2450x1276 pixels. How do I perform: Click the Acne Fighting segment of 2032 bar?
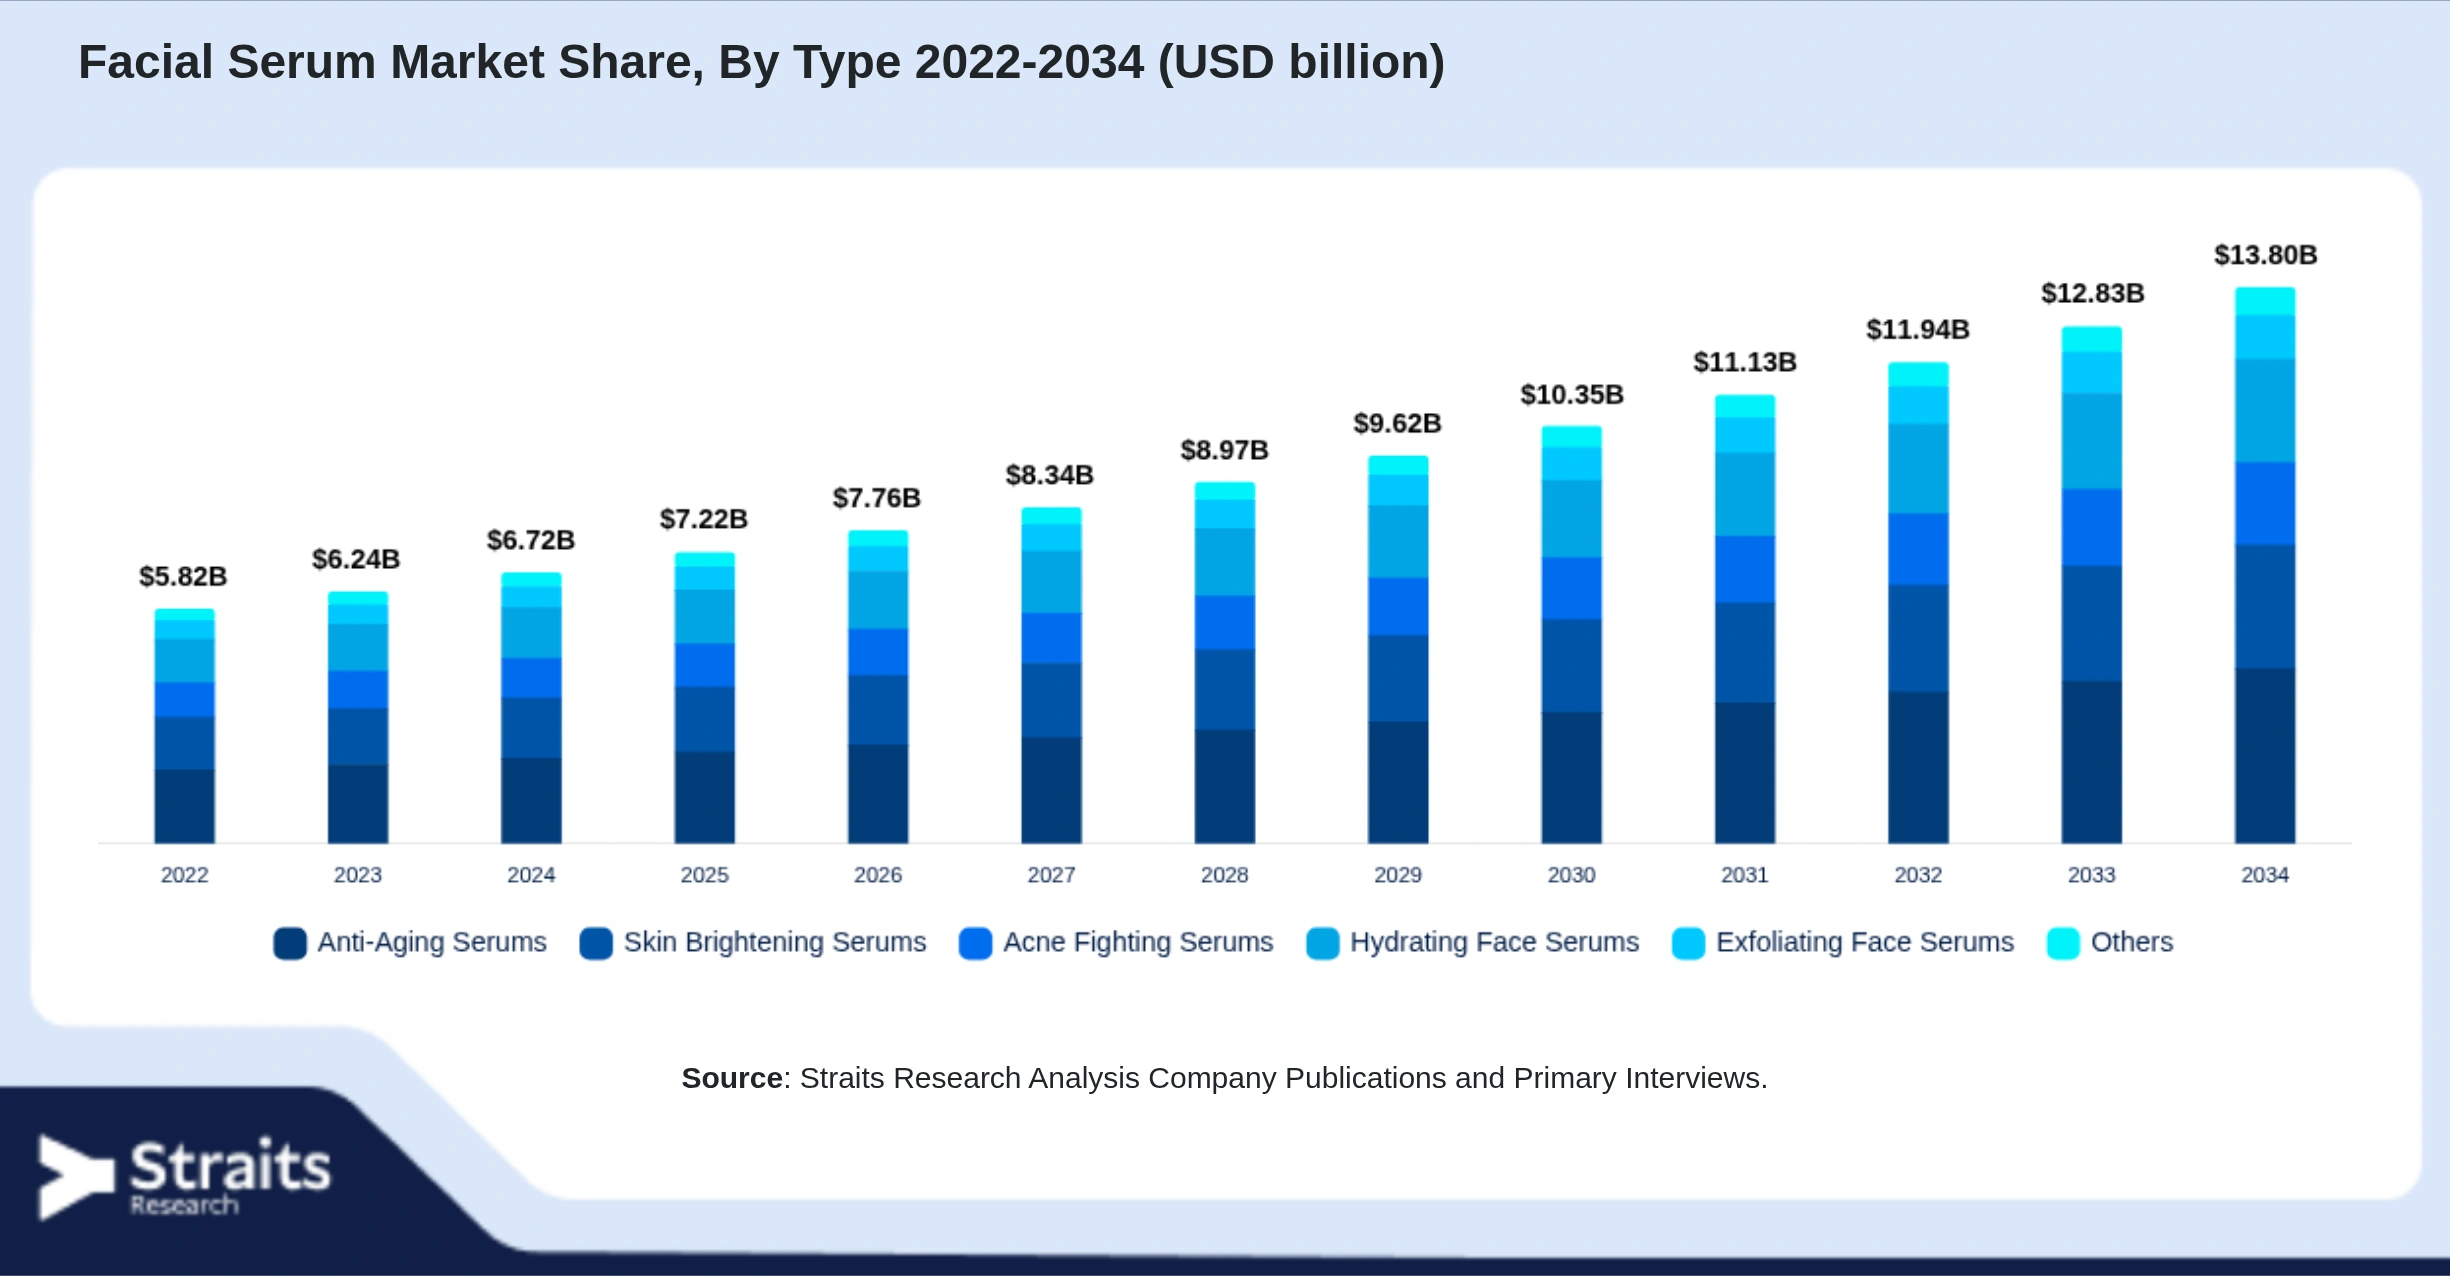[1918, 549]
